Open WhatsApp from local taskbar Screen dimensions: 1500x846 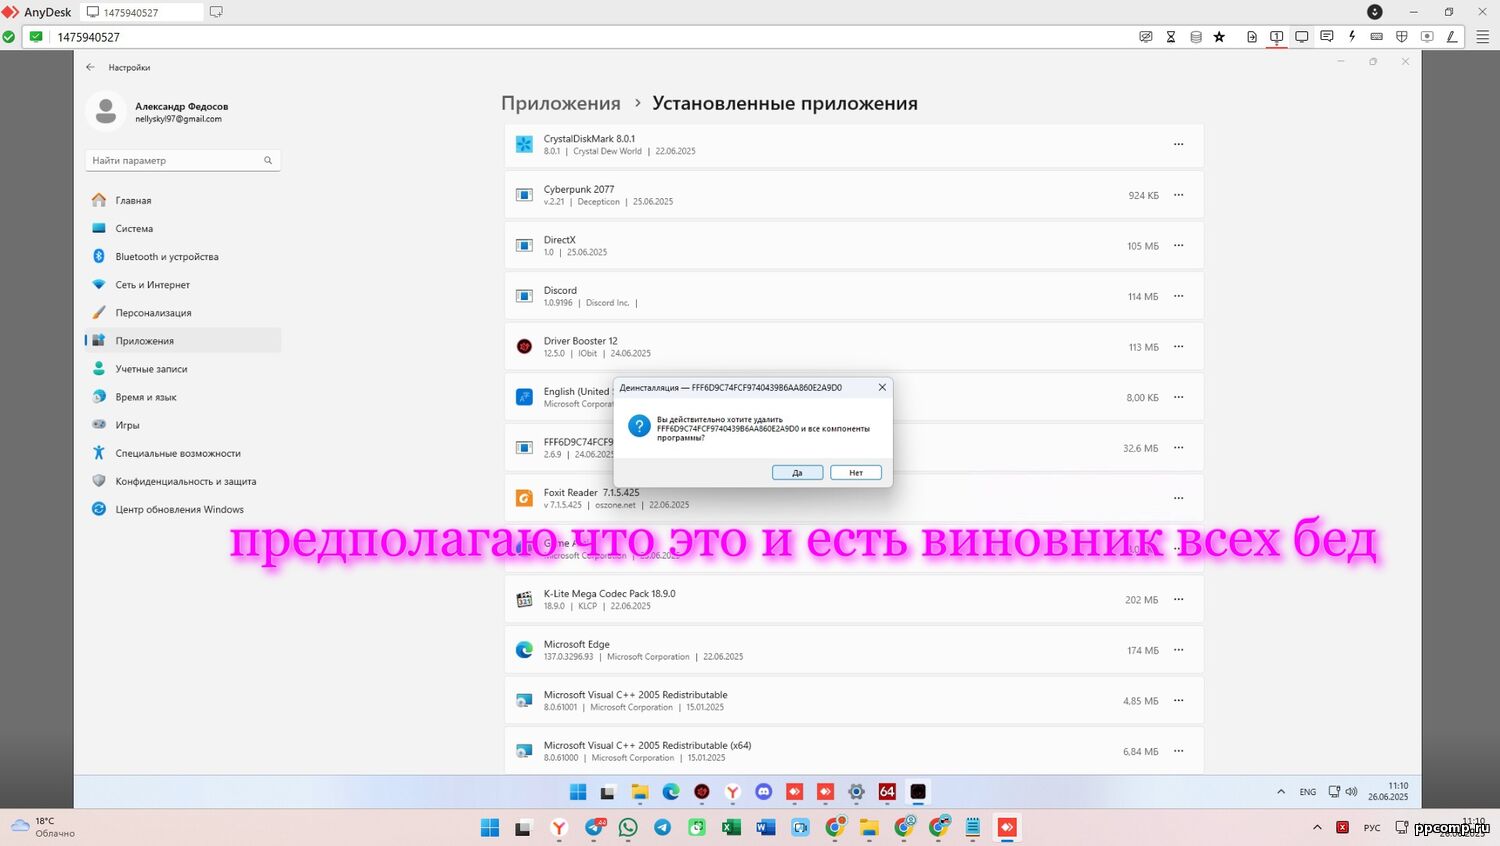tap(628, 827)
